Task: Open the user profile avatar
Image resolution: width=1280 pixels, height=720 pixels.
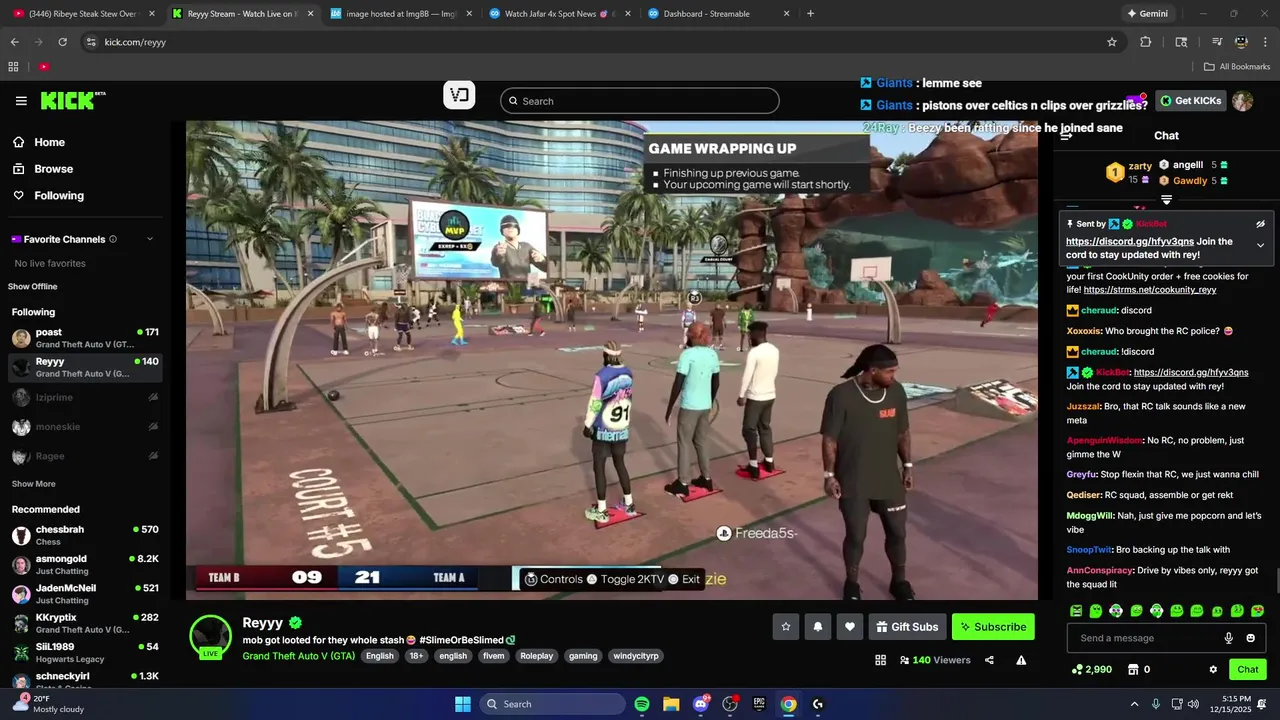Action: pos(1243,101)
